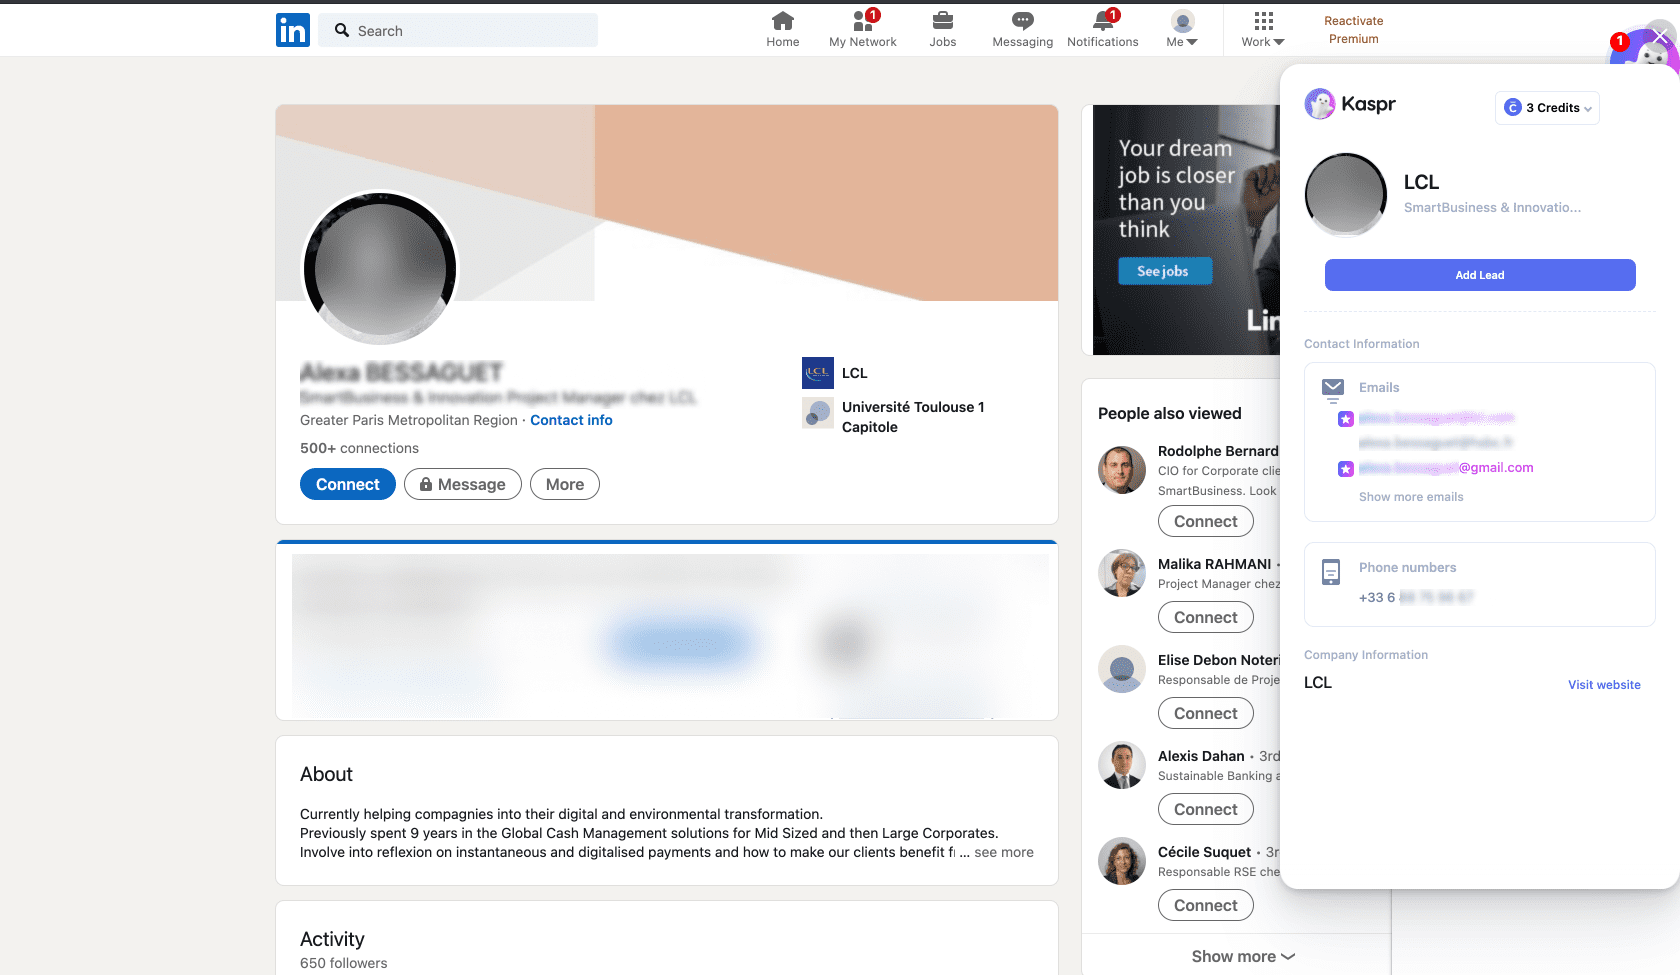Open the More button on profile
Image resolution: width=1680 pixels, height=975 pixels.
coord(565,484)
